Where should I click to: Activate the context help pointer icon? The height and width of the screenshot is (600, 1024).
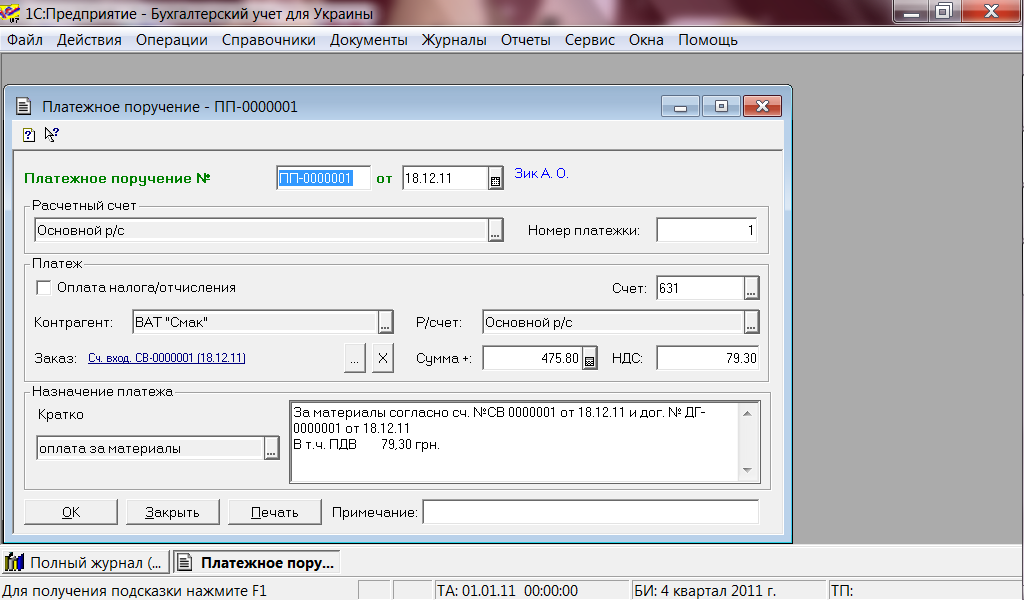pos(52,134)
